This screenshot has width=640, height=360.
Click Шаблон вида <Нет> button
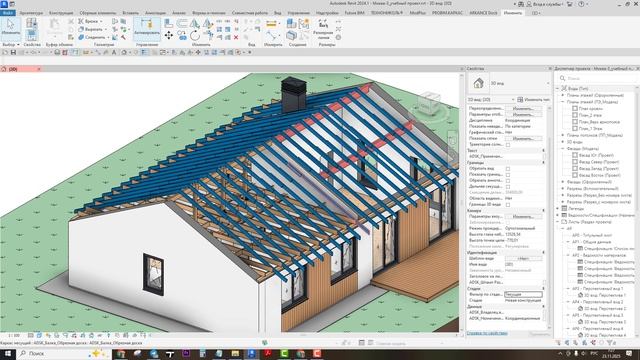point(523,258)
